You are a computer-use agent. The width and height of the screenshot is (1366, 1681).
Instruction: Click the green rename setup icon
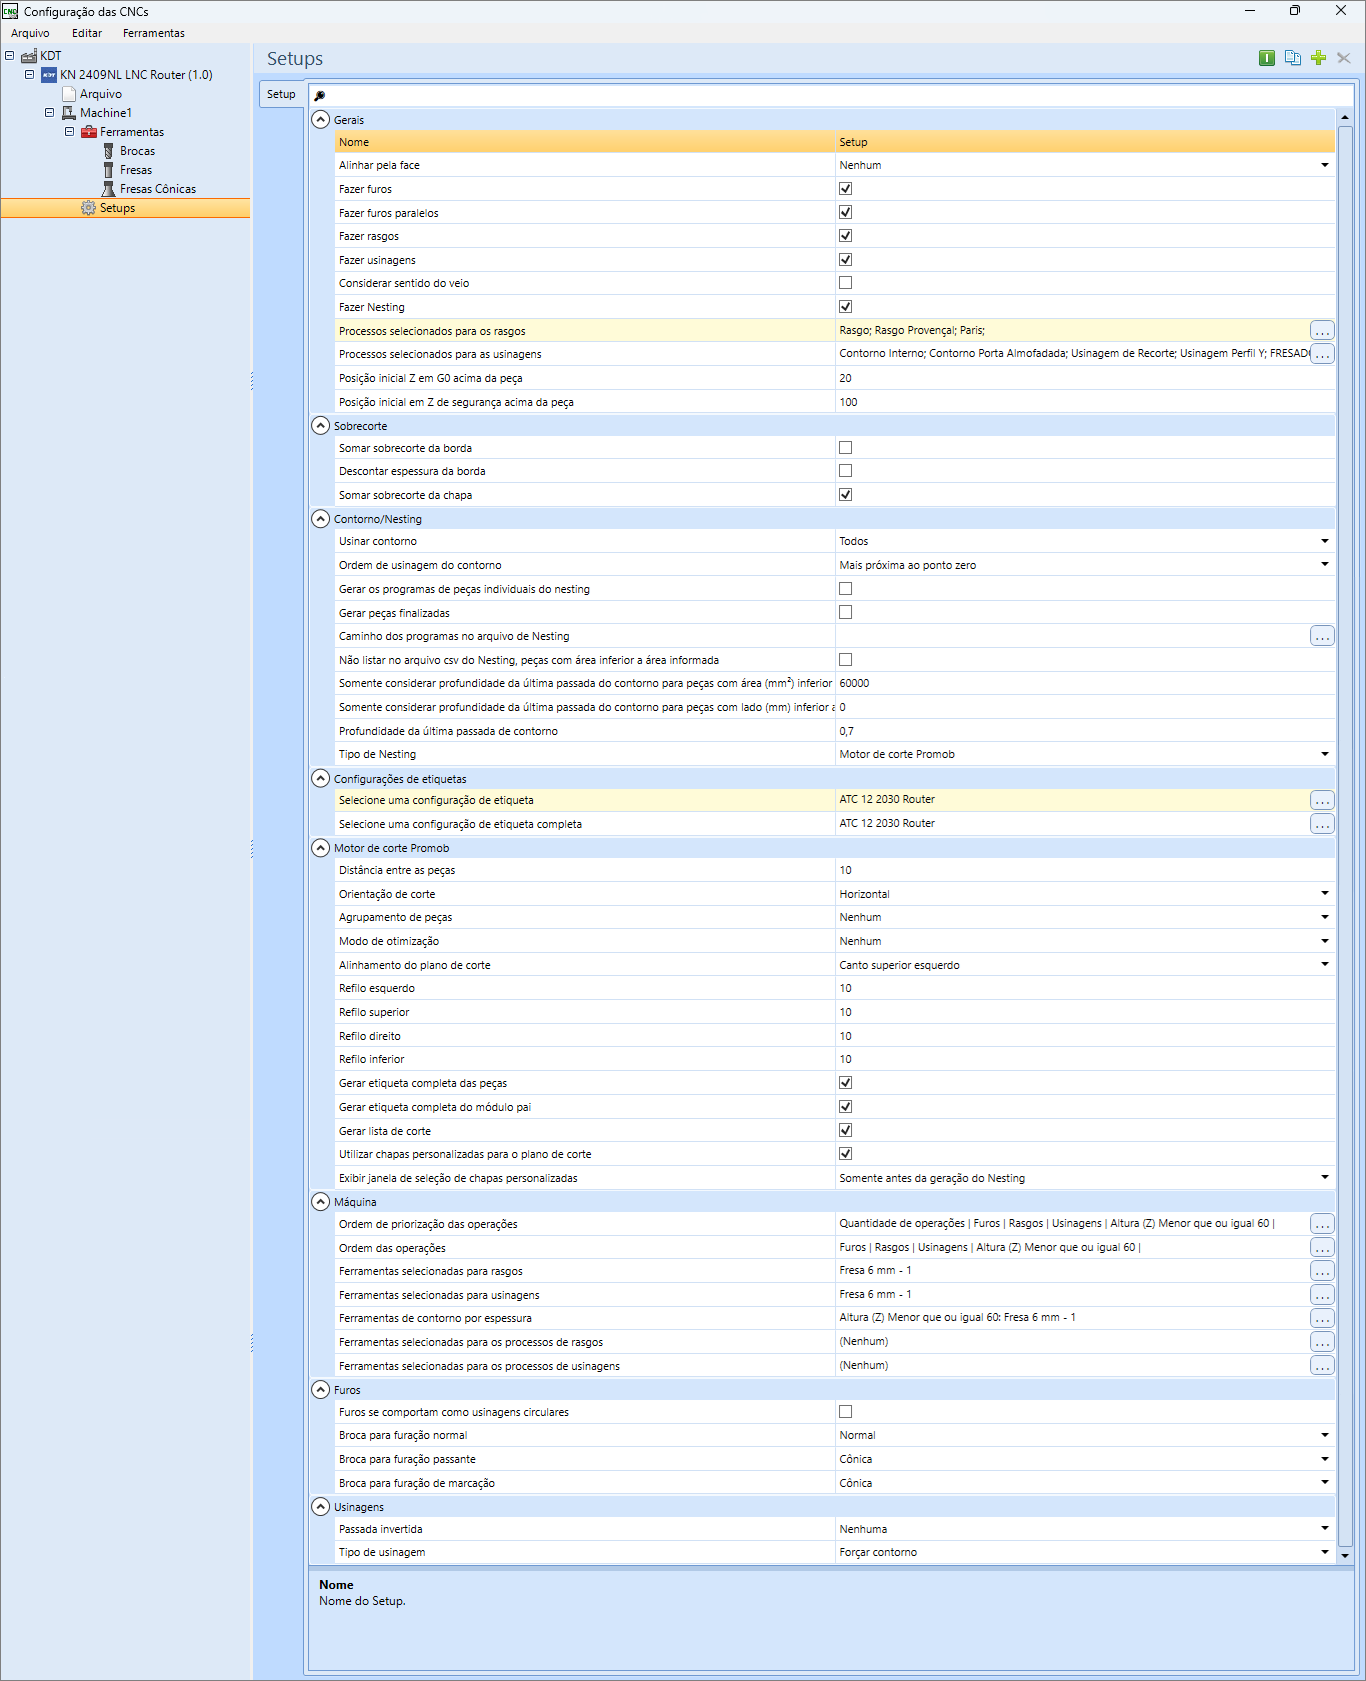pyautogui.click(x=1267, y=58)
